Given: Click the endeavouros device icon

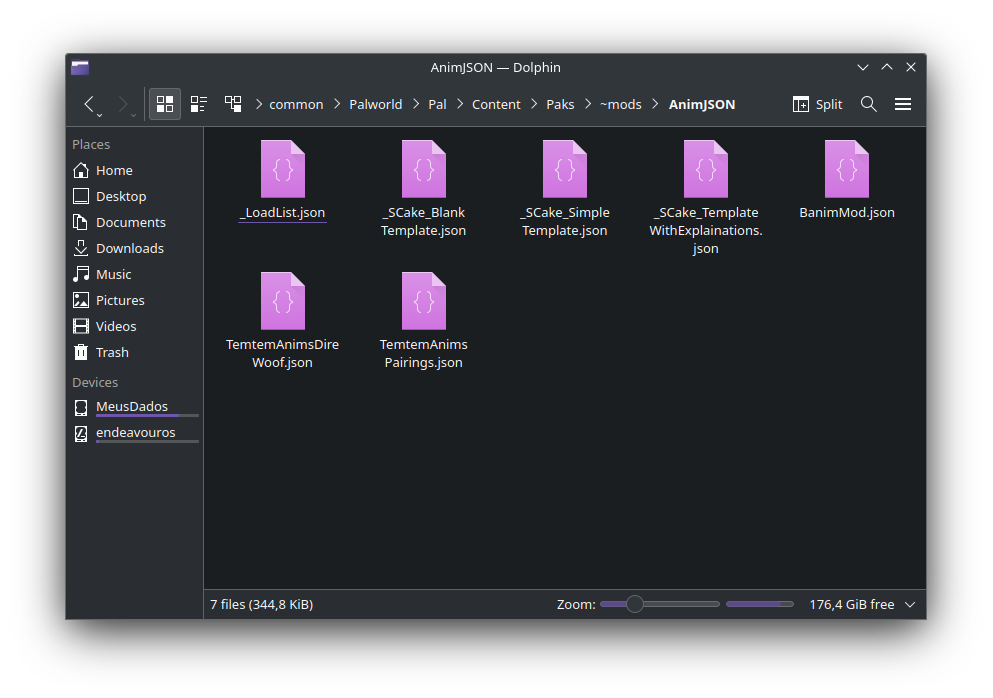Looking at the screenshot, I should coord(81,433).
